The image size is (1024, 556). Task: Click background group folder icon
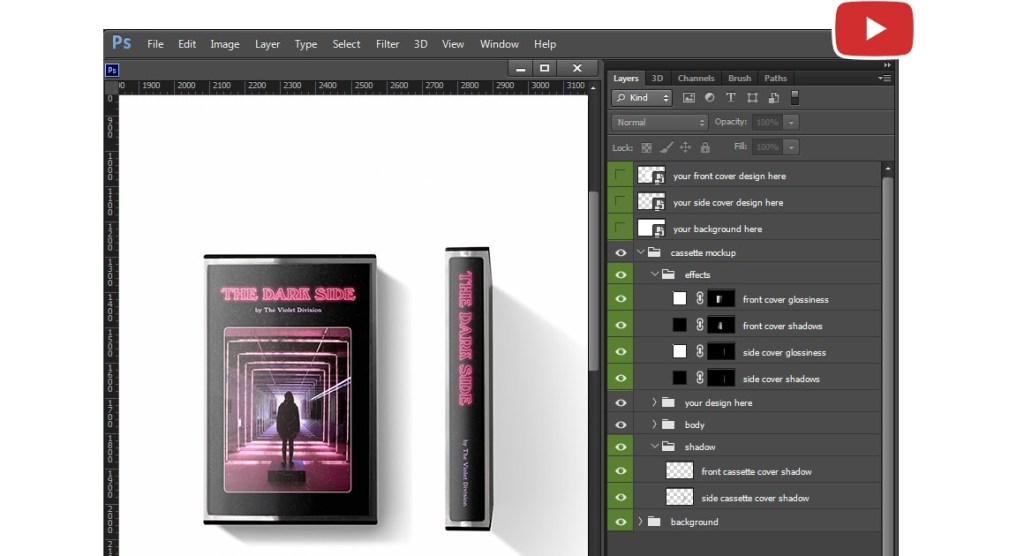[x=654, y=521]
